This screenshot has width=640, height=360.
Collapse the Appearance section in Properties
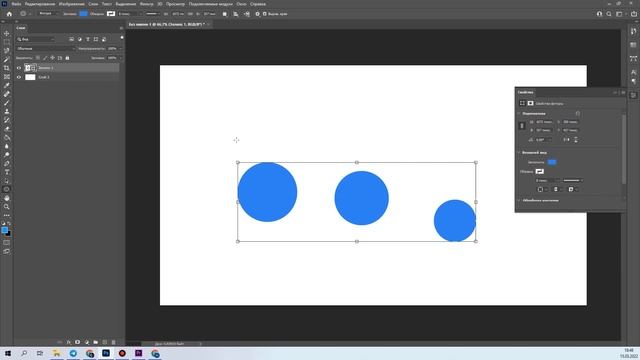[x=519, y=153]
